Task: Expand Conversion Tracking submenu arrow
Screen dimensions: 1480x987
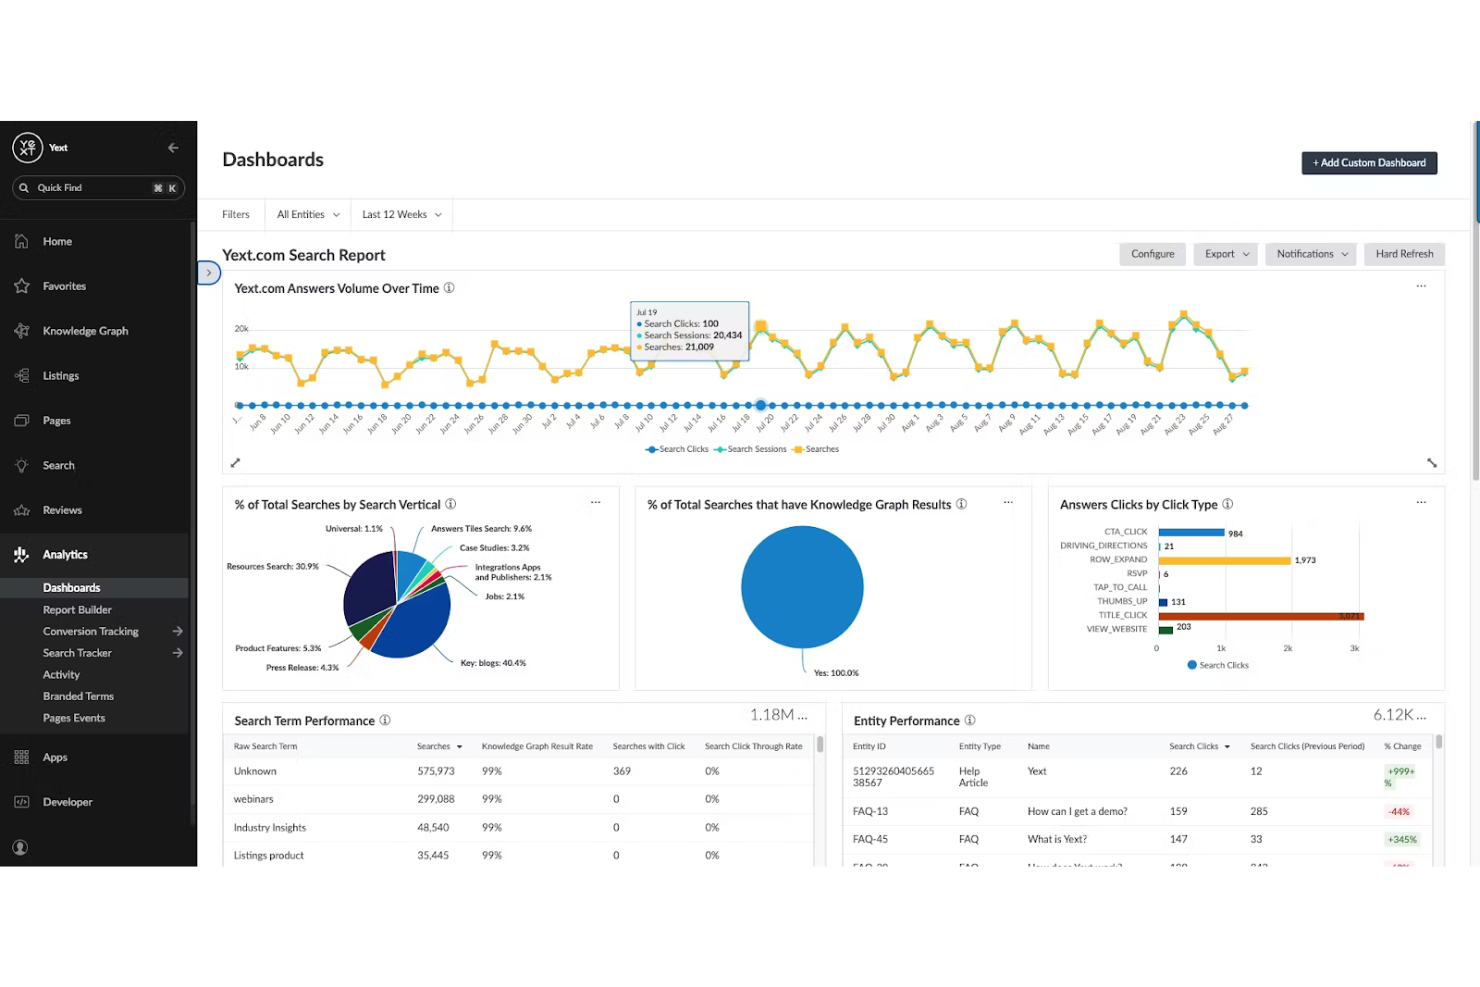Action: tap(177, 631)
